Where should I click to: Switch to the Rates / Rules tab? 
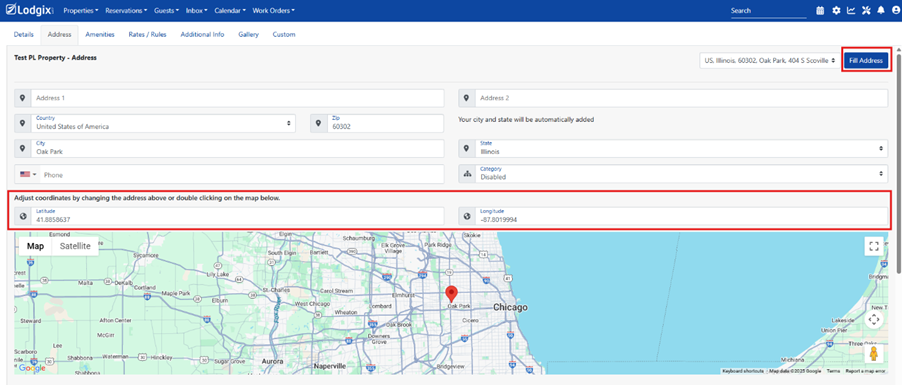pos(148,35)
